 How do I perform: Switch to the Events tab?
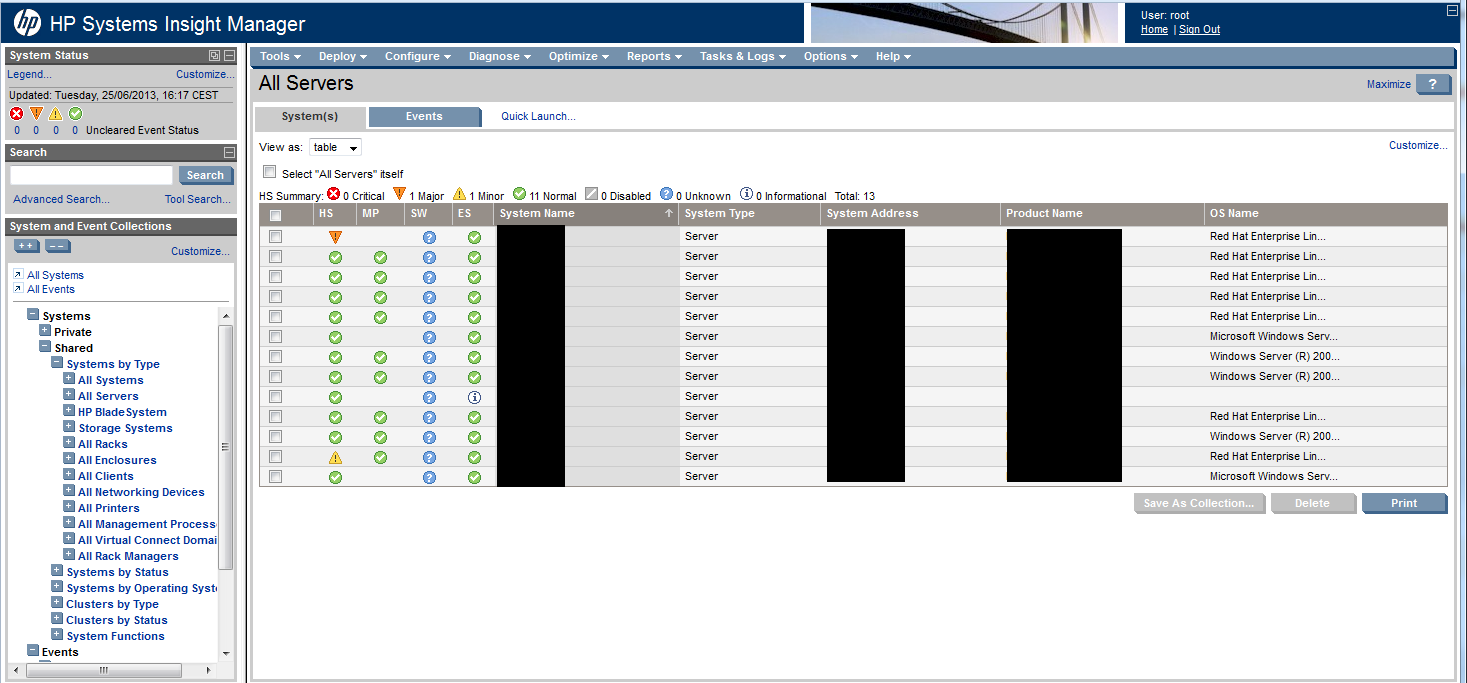[x=424, y=117]
